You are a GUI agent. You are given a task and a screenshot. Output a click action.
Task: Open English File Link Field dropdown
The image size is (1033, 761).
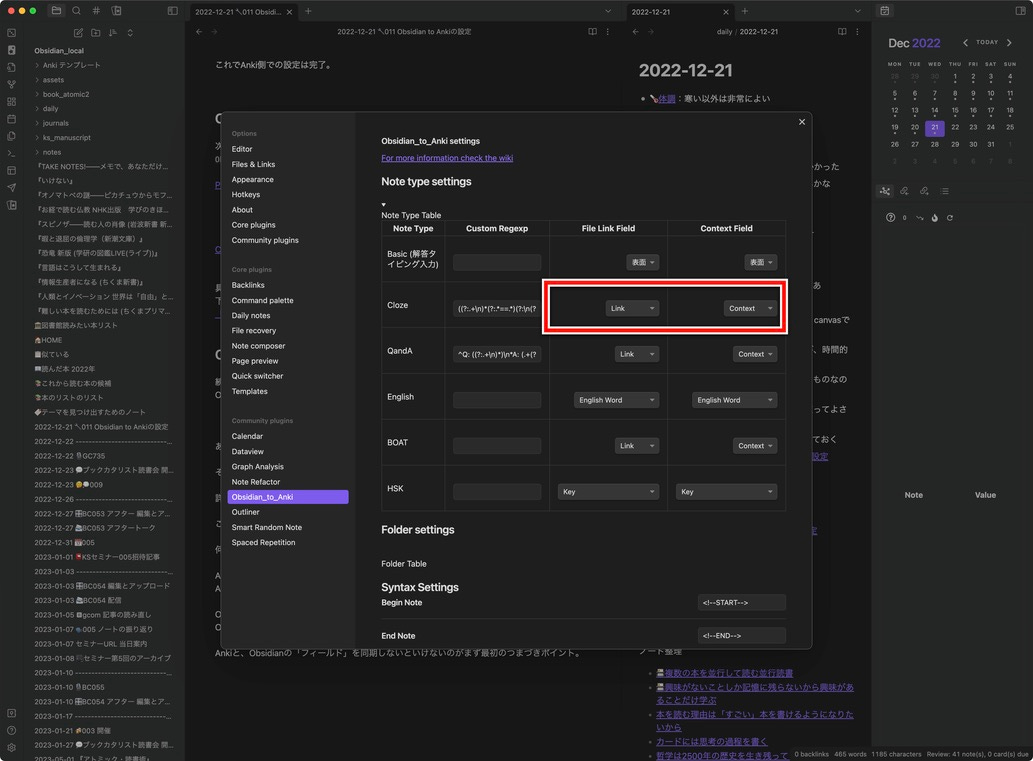point(616,400)
